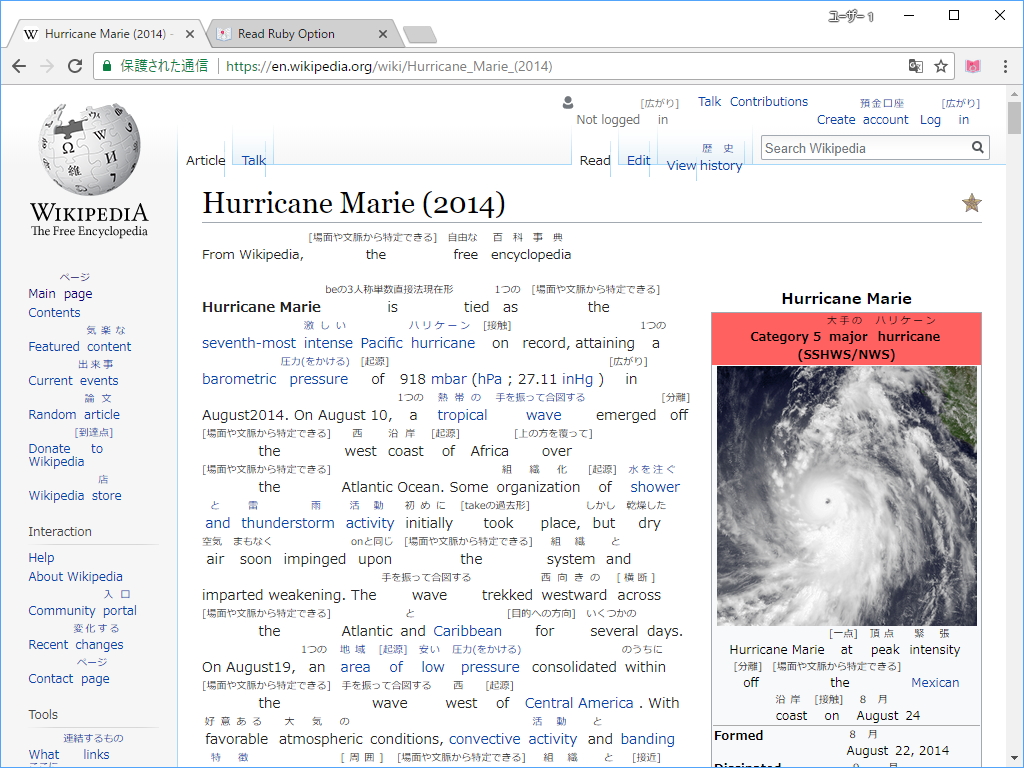Open About Wikipedia link
The width and height of the screenshot is (1024, 768).
click(x=75, y=576)
